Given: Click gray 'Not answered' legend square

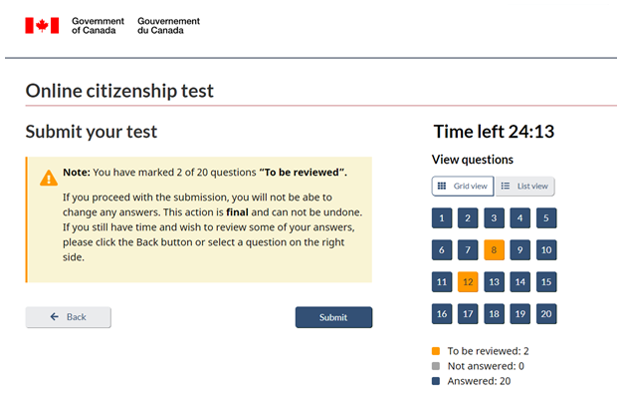Looking at the screenshot, I should [x=436, y=366].
